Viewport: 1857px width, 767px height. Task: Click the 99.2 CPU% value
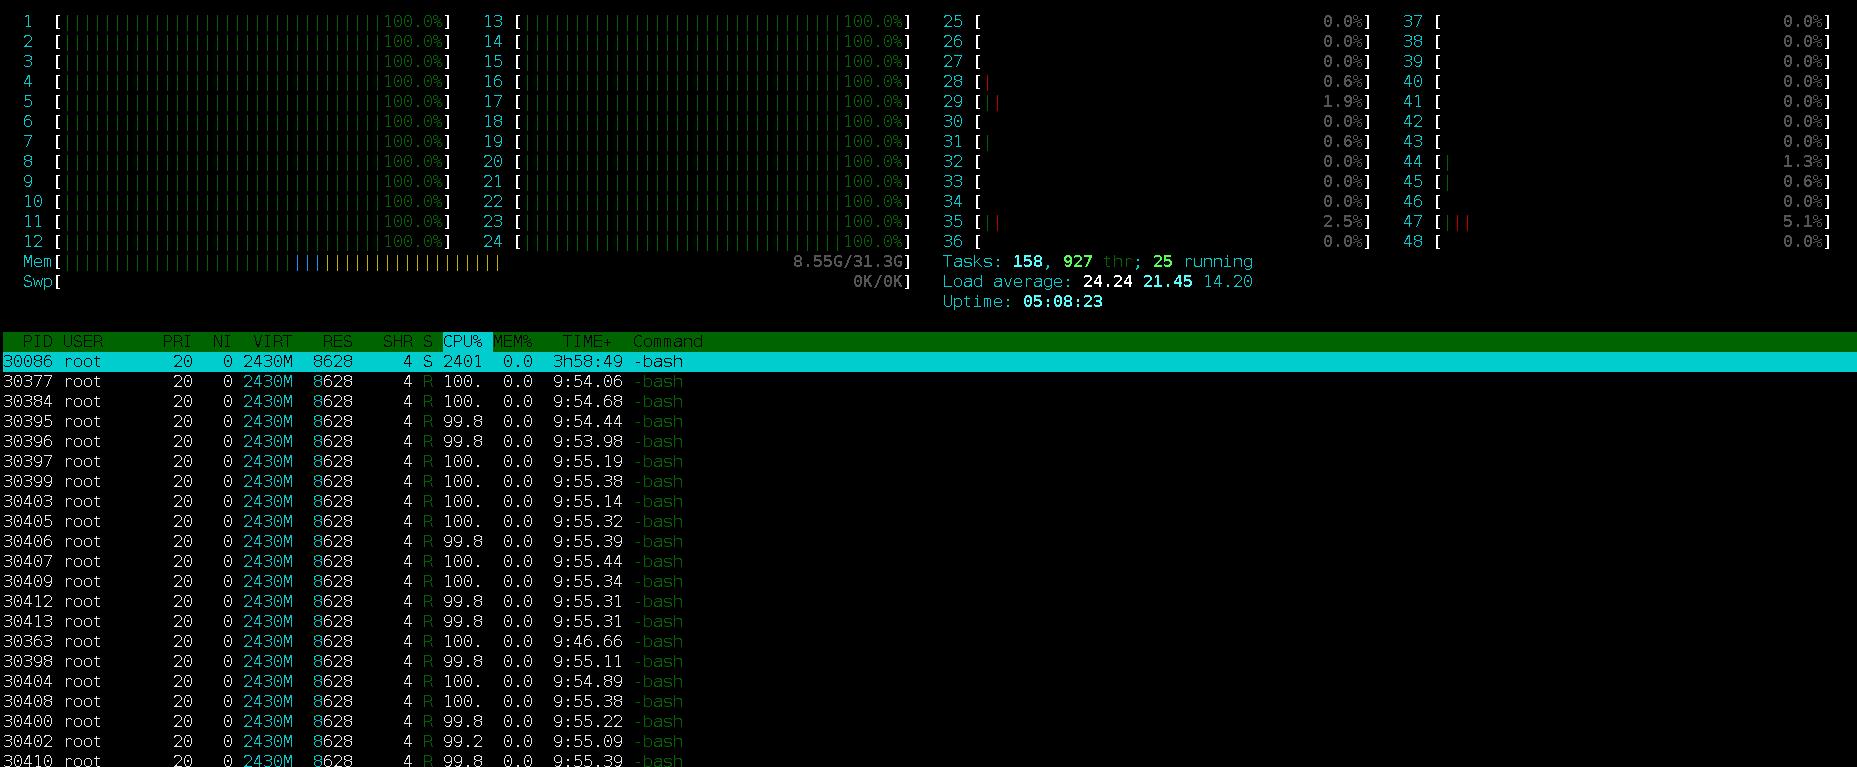pyautogui.click(x=462, y=741)
